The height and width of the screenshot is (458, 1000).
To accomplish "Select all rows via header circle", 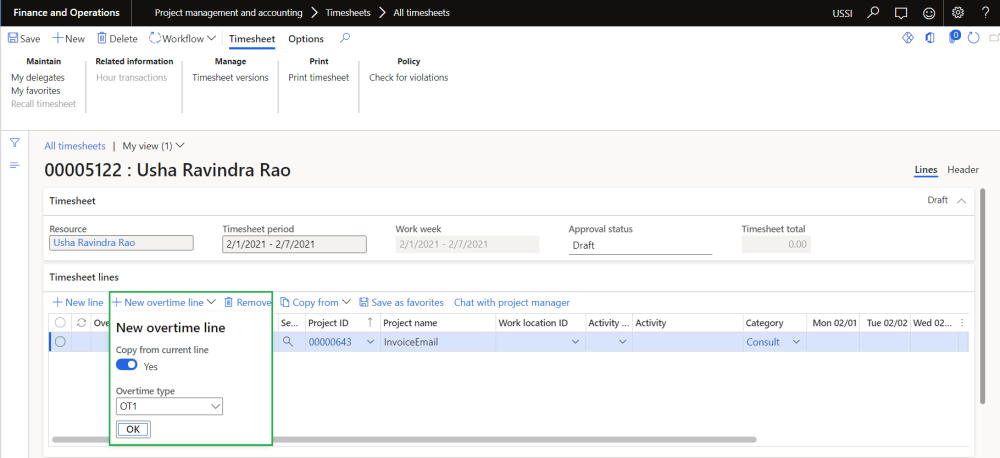I will pos(60,323).
